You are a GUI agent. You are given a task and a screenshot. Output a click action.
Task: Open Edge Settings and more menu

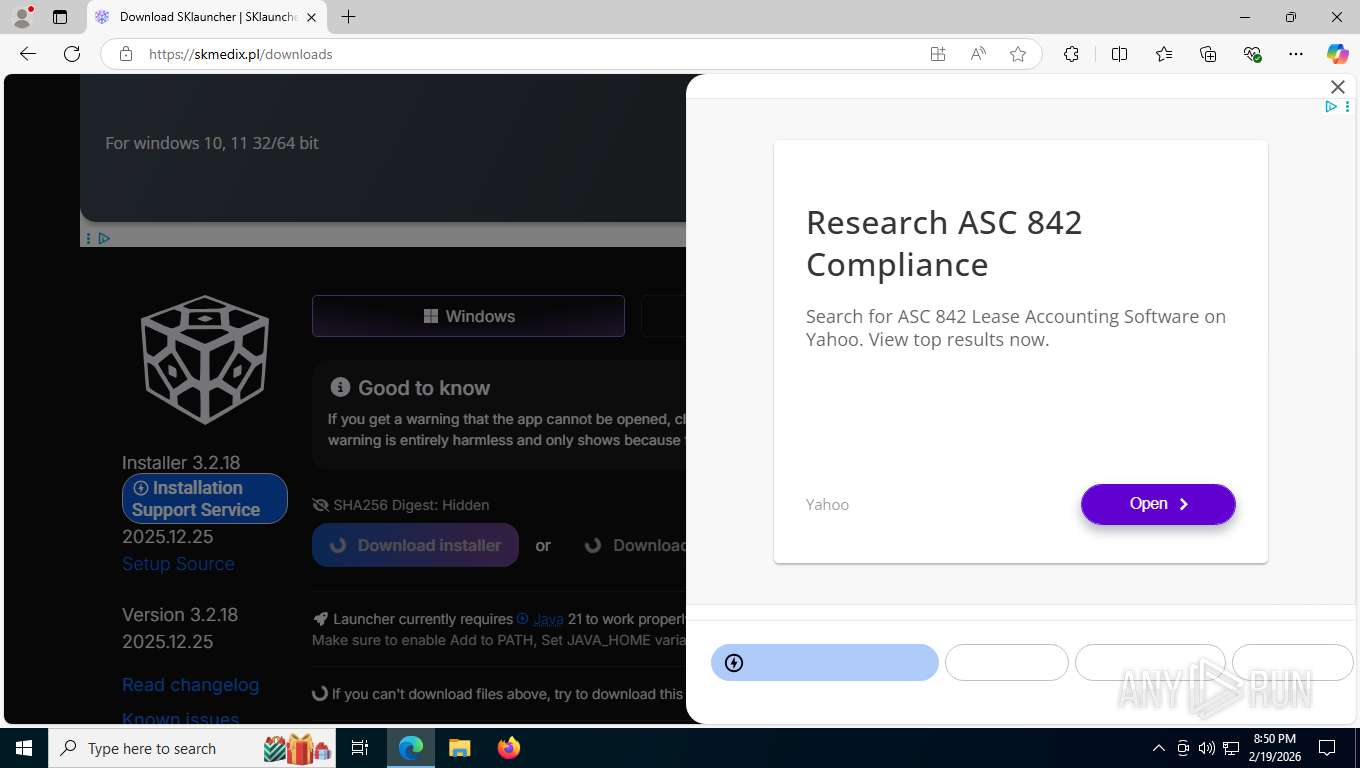(x=1296, y=54)
